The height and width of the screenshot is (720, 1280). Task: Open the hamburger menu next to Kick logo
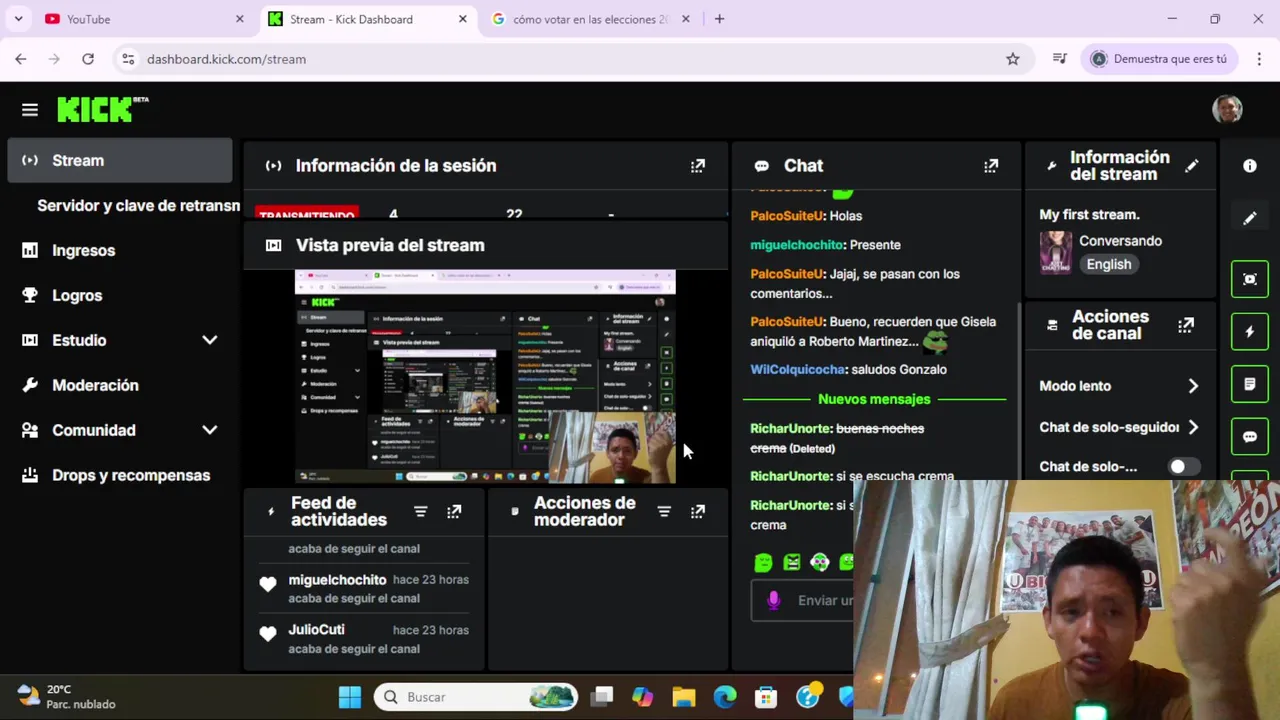coord(30,110)
